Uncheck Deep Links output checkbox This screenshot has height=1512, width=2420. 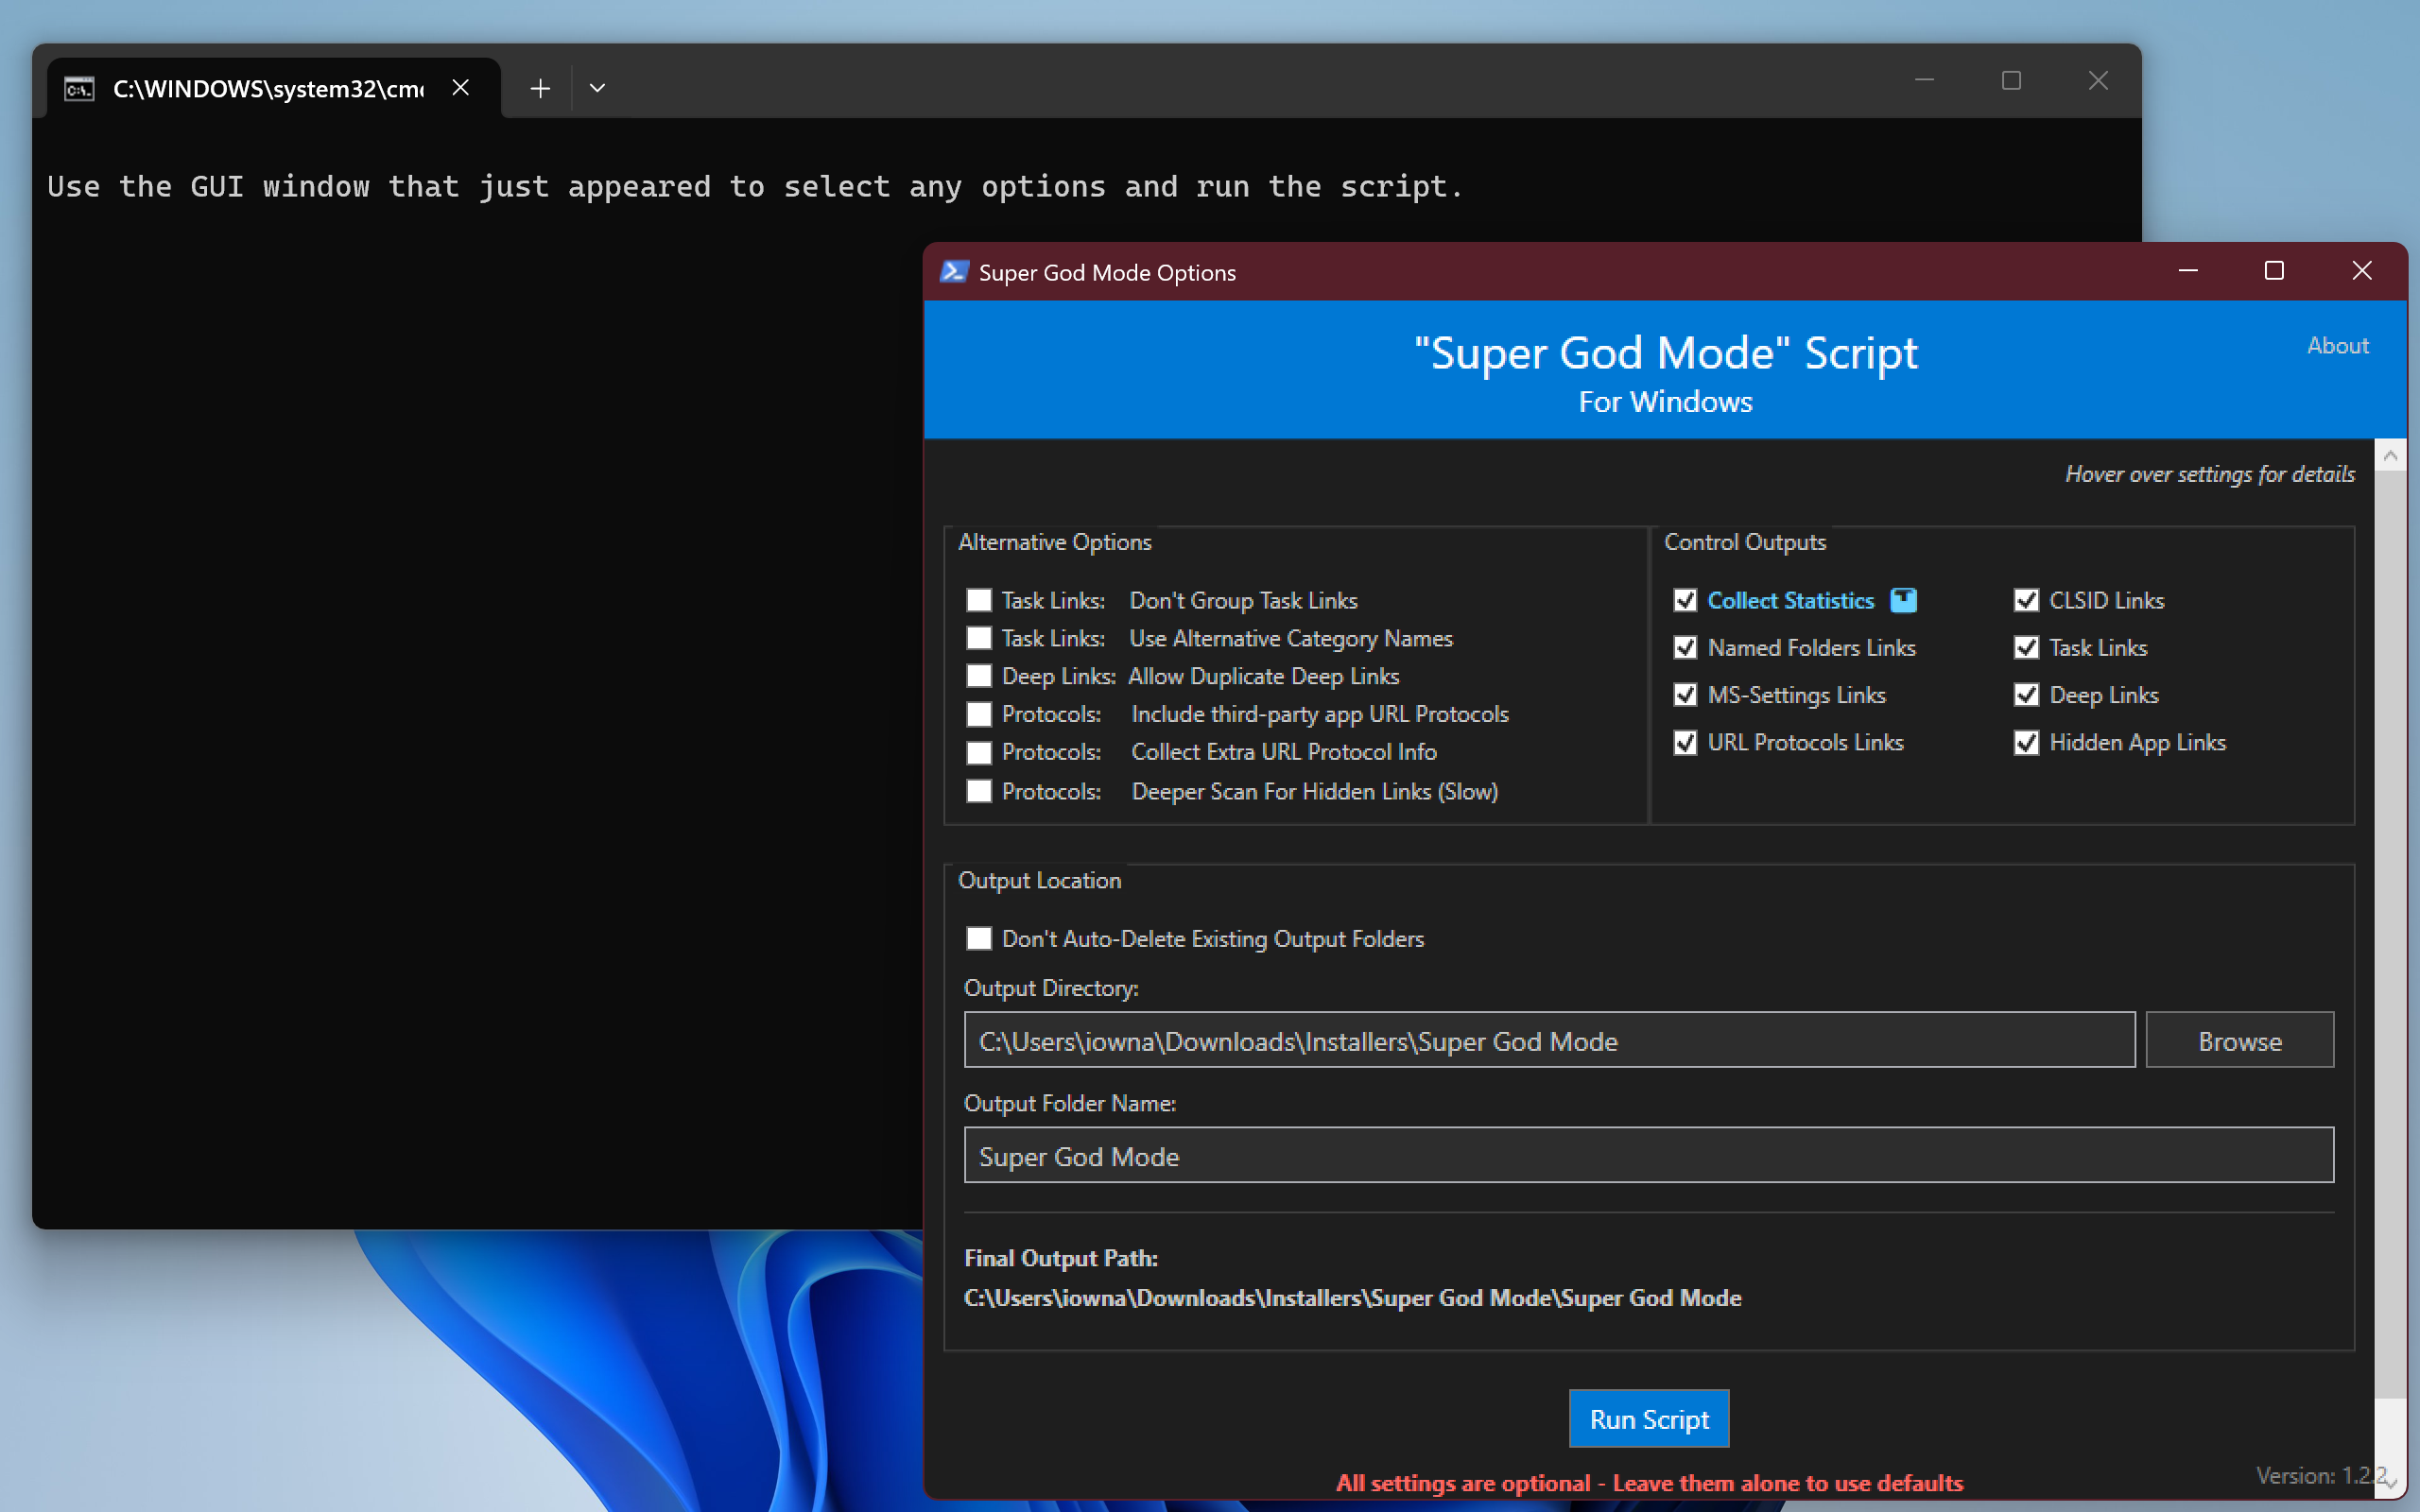point(2026,694)
